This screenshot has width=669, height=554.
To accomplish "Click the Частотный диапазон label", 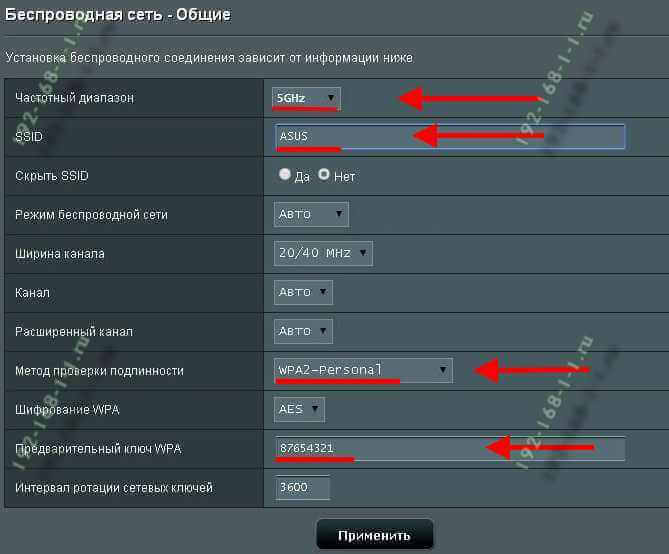I will [x=75, y=98].
